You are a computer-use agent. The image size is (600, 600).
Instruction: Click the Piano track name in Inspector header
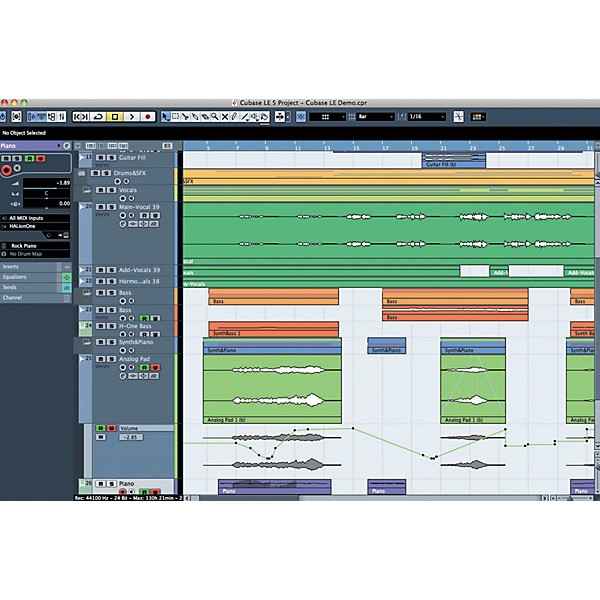click(8, 146)
